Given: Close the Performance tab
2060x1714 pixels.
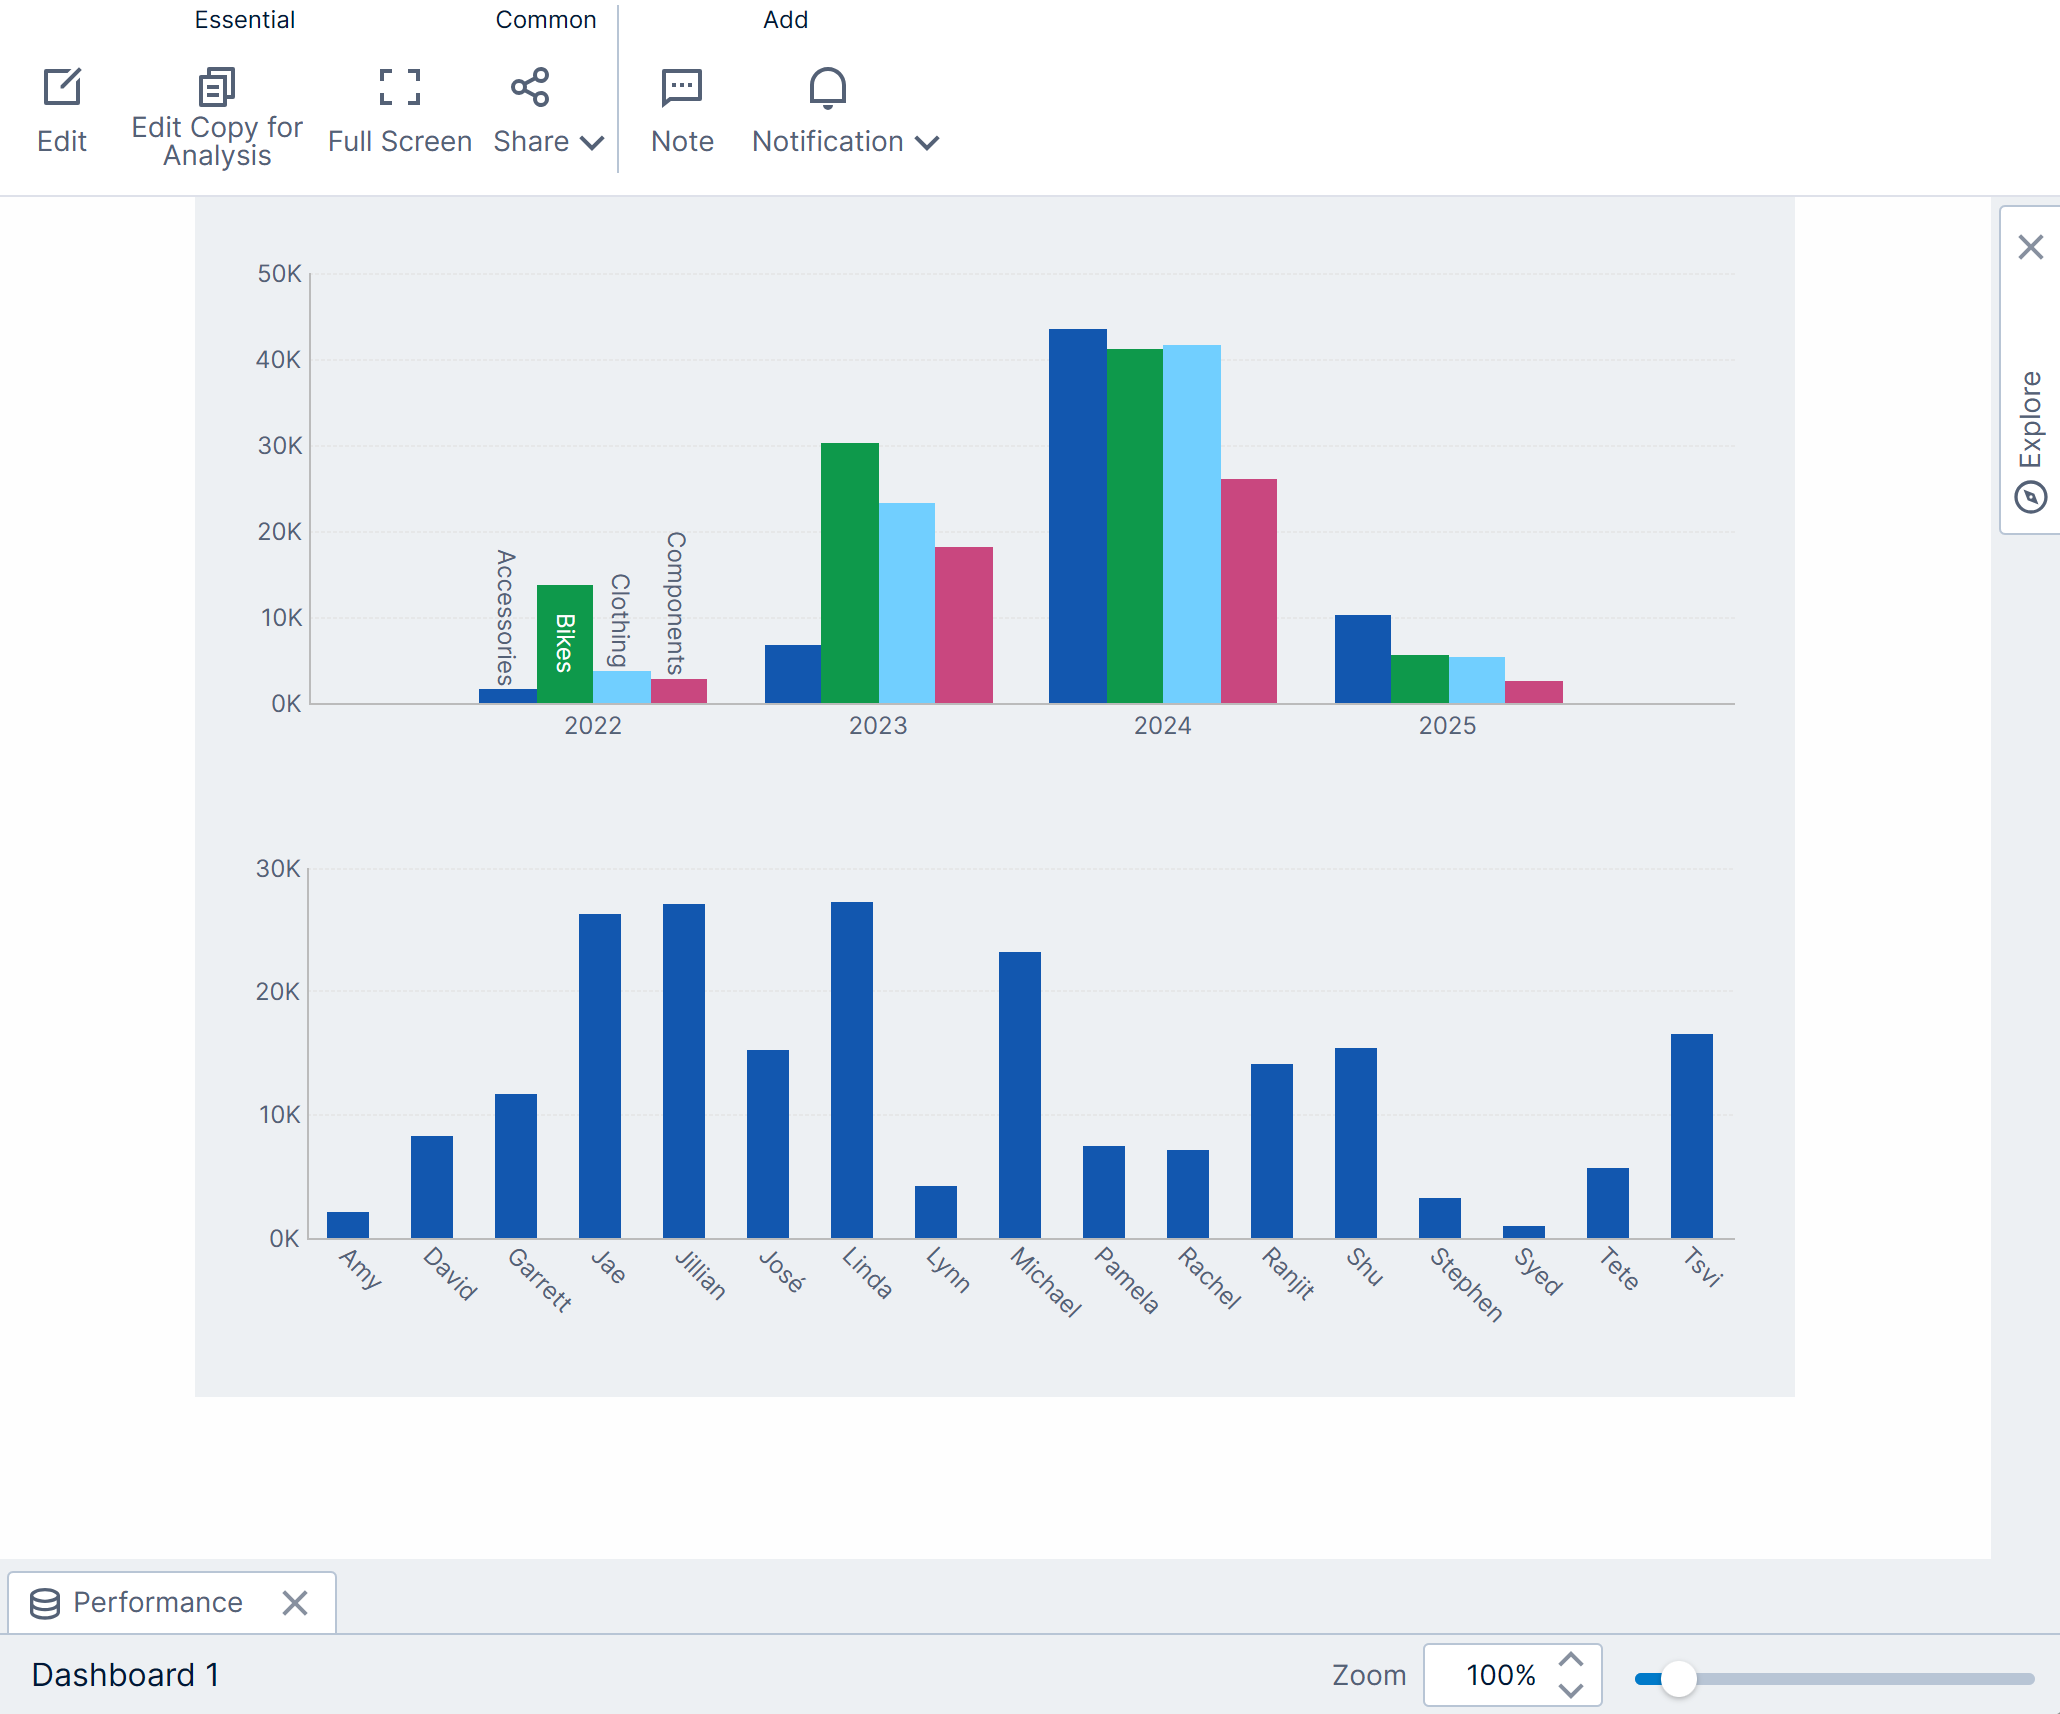Looking at the screenshot, I should point(295,1603).
